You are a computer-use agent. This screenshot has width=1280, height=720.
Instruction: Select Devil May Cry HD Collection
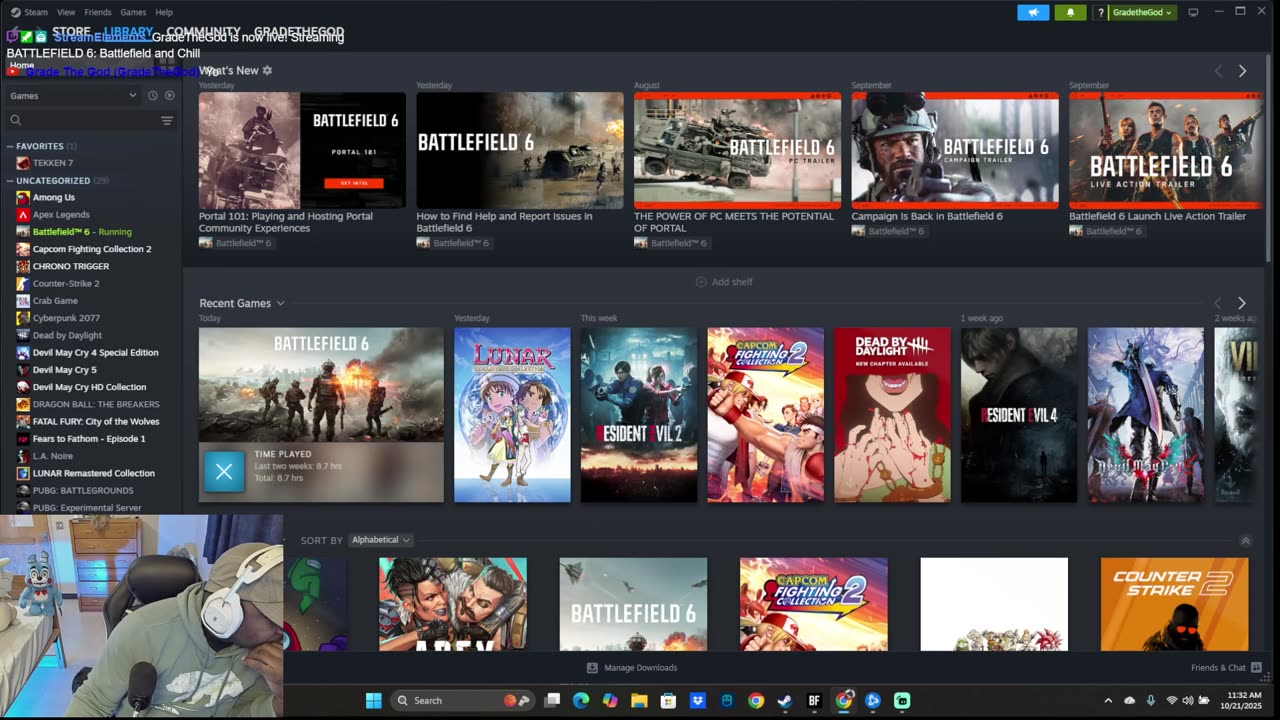pyautogui.click(x=89, y=387)
